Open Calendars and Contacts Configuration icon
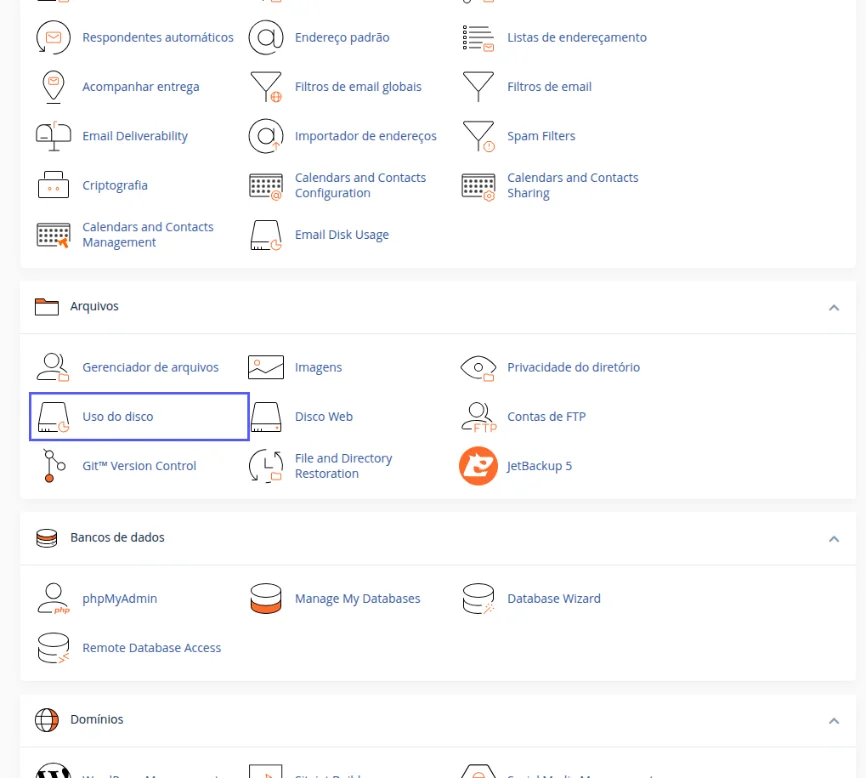 (x=266, y=186)
